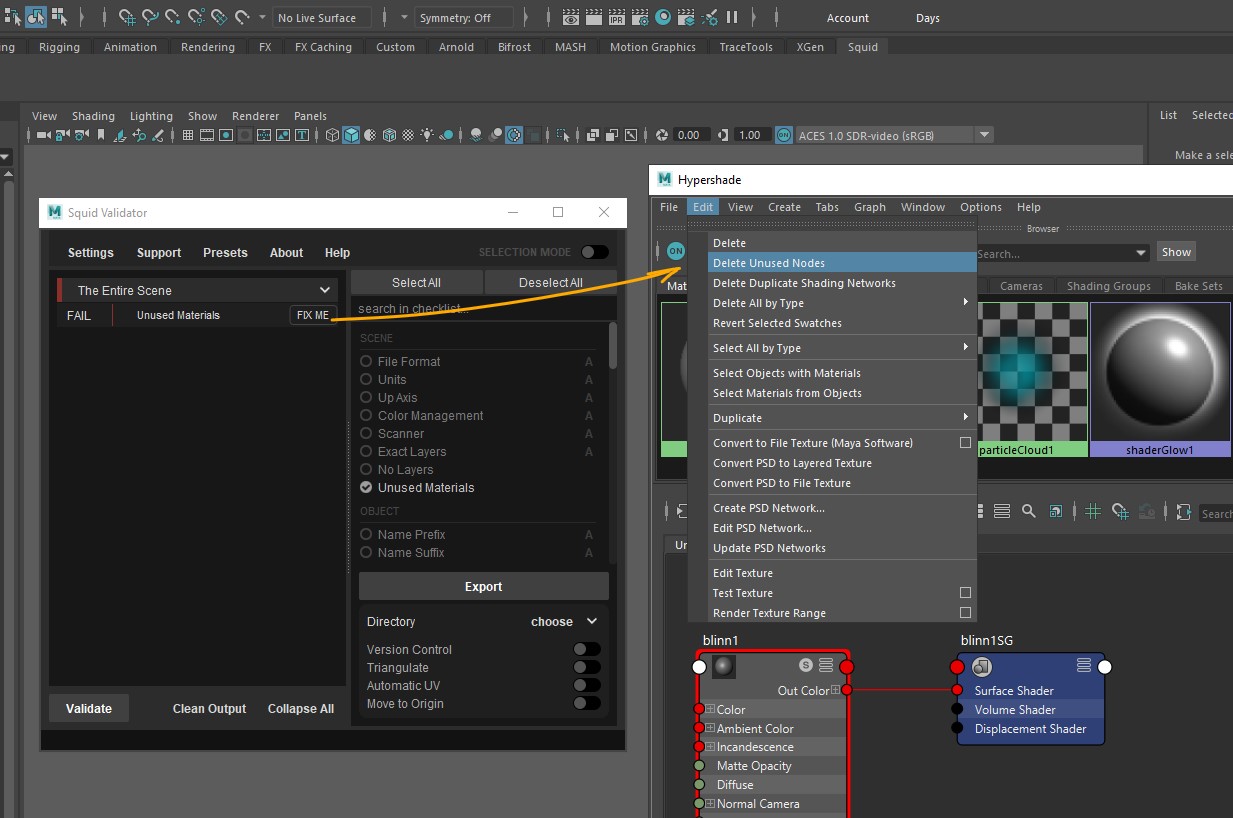Click the Show button in Hypershade browser
The image size is (1233, 818).
(x=1176, y=252)
